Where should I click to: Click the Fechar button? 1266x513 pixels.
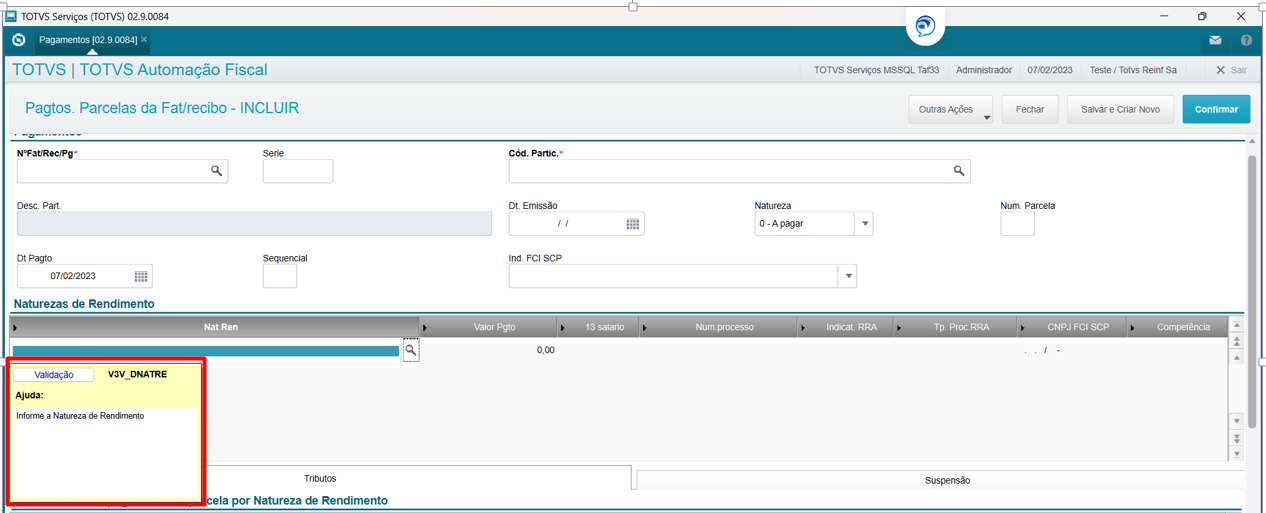coord(1030,109)
